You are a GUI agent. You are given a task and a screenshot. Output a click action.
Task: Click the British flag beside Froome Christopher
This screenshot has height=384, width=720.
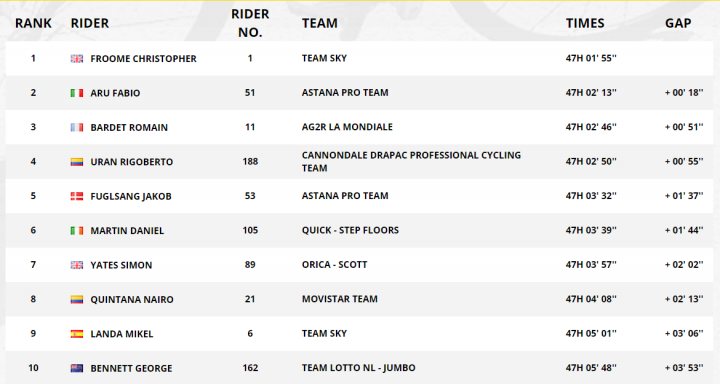click(77, 58)
